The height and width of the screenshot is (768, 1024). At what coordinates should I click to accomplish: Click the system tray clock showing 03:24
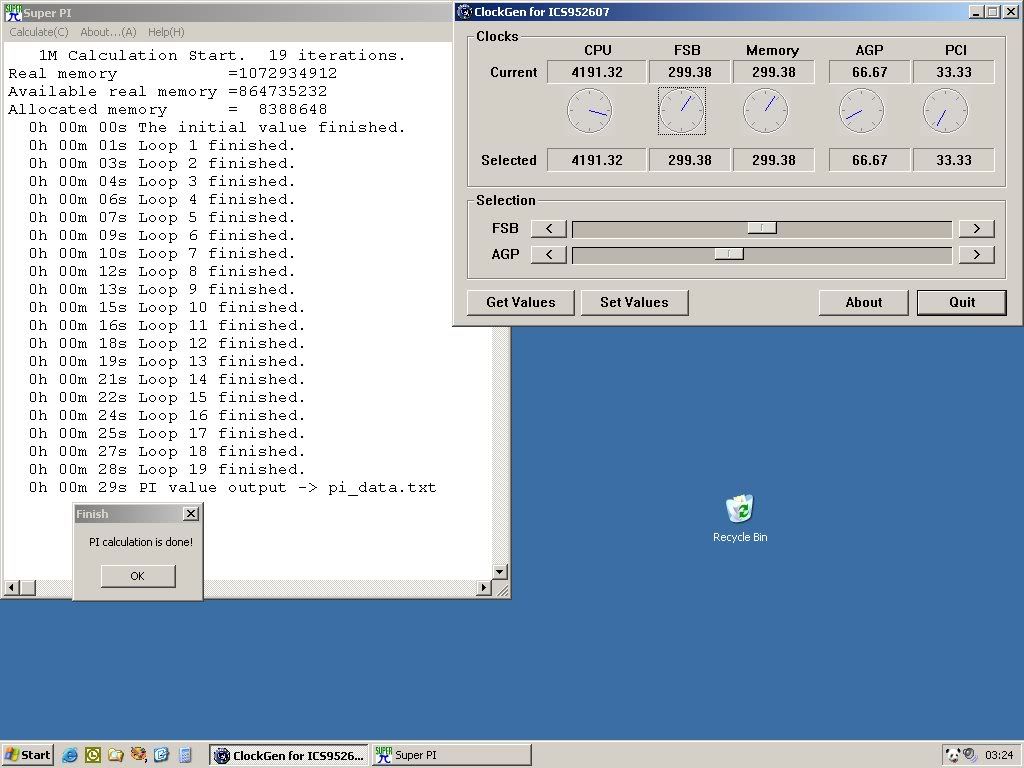click(999, 756)
